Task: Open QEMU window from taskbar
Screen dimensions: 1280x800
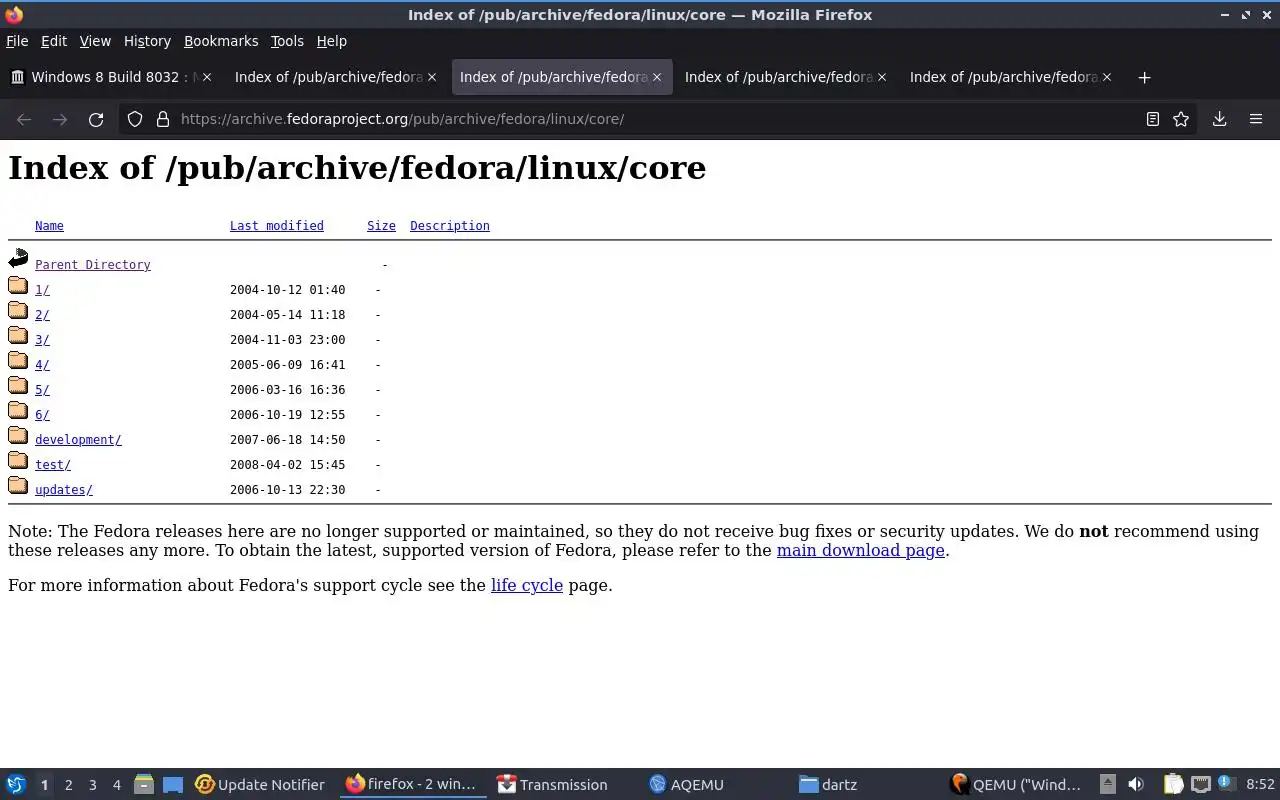Action: click(x=1015, y=785)
